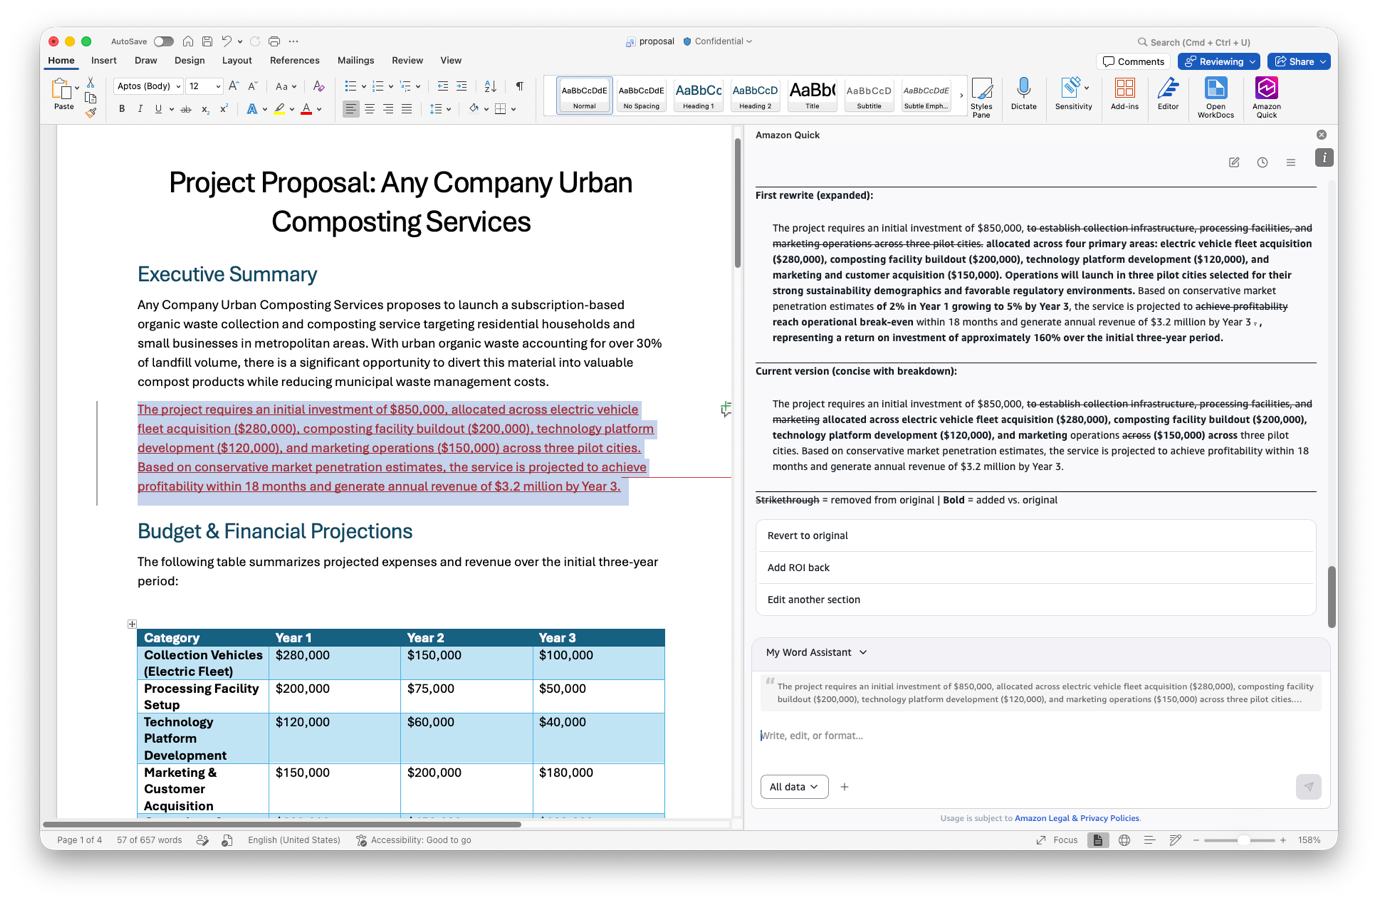
Task: Decrease paragraph indent
Action: (443, 87)
